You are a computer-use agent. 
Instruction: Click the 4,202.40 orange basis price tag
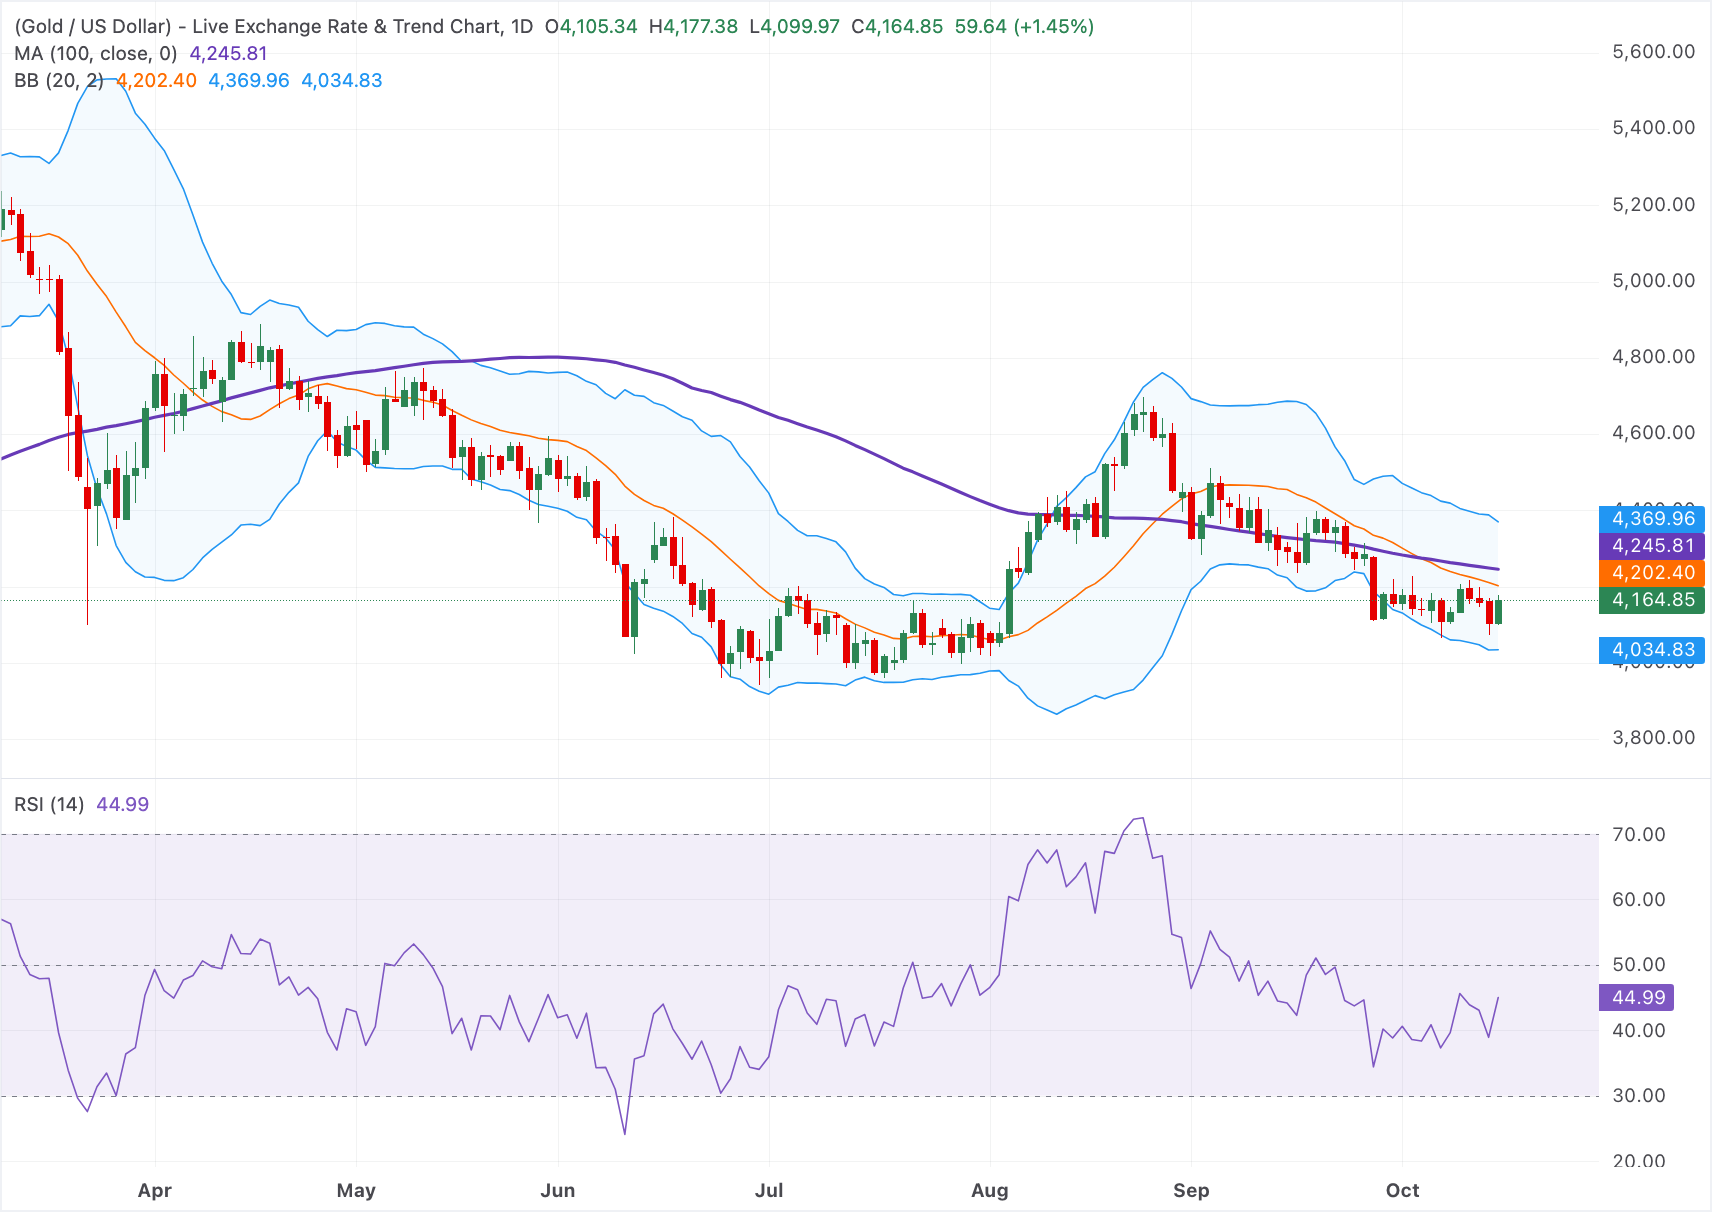click(x=1652, y=572)
